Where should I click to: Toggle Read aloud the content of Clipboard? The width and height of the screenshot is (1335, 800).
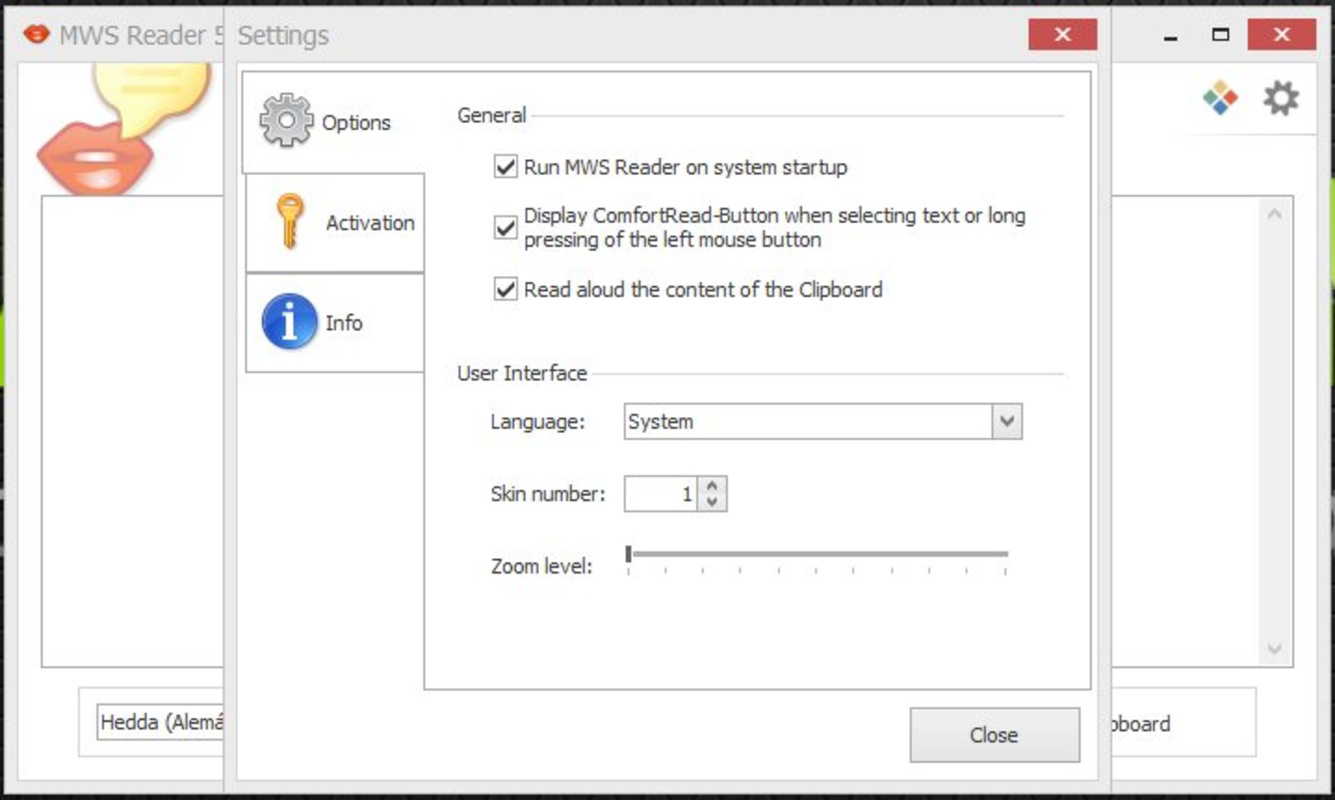[x=505, y=290]
